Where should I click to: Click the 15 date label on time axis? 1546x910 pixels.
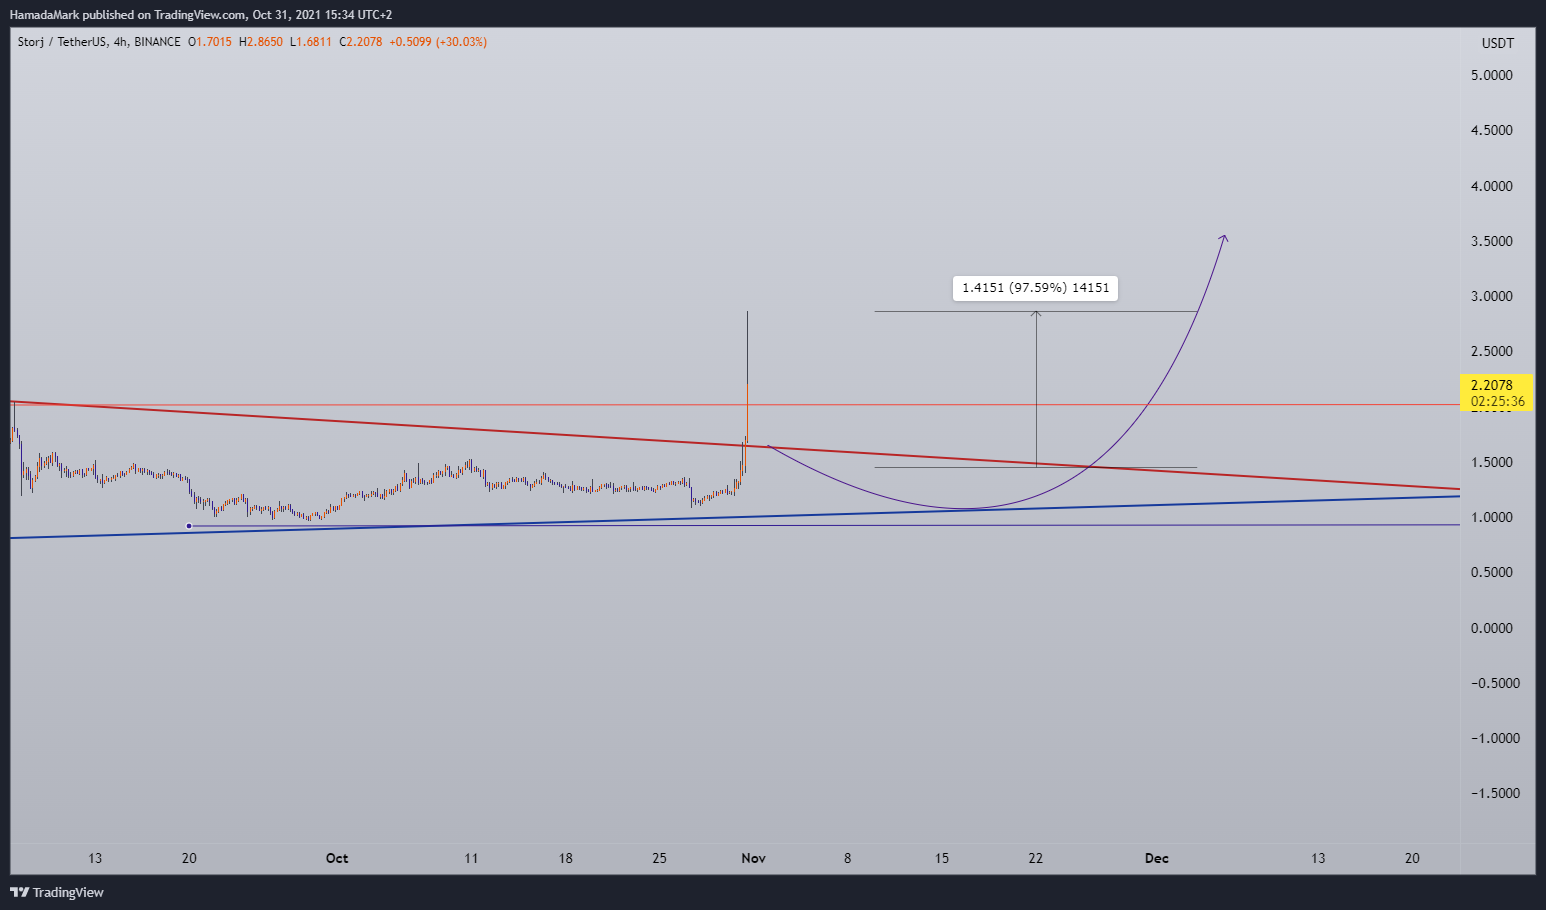(942, 858)
